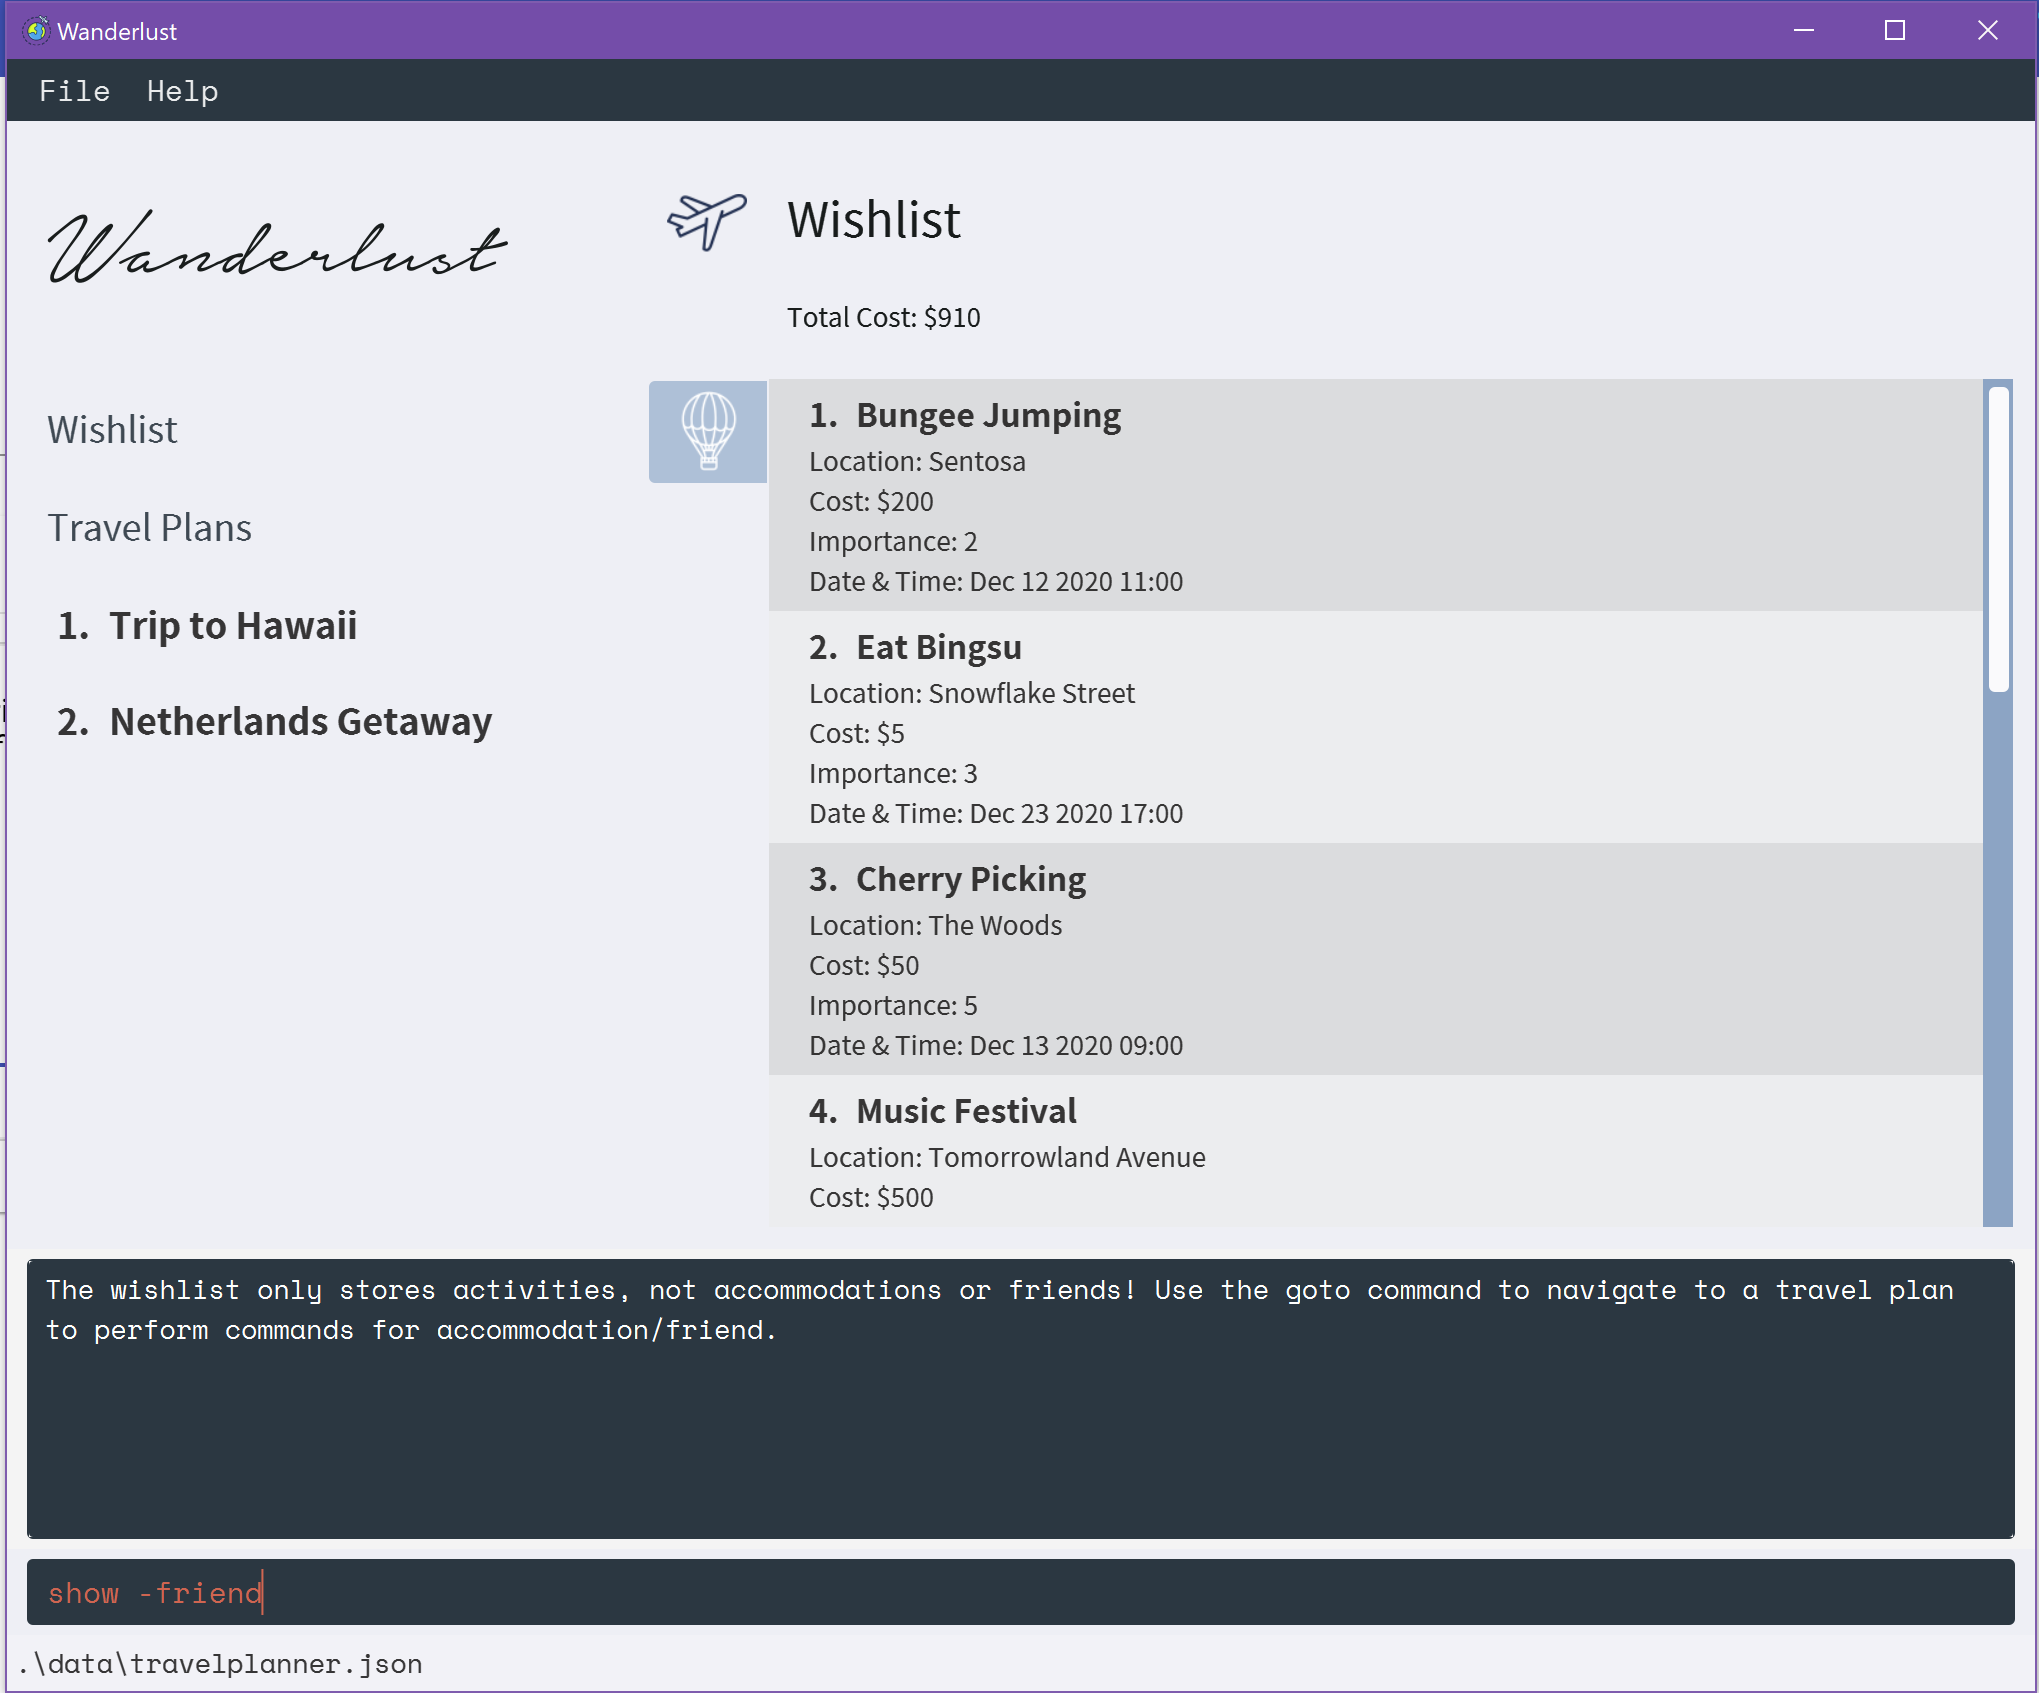Viewport: 2039px width, 1693px height.
Task: Select Netherlands Getaway travel plan
Action: [300, 722]
